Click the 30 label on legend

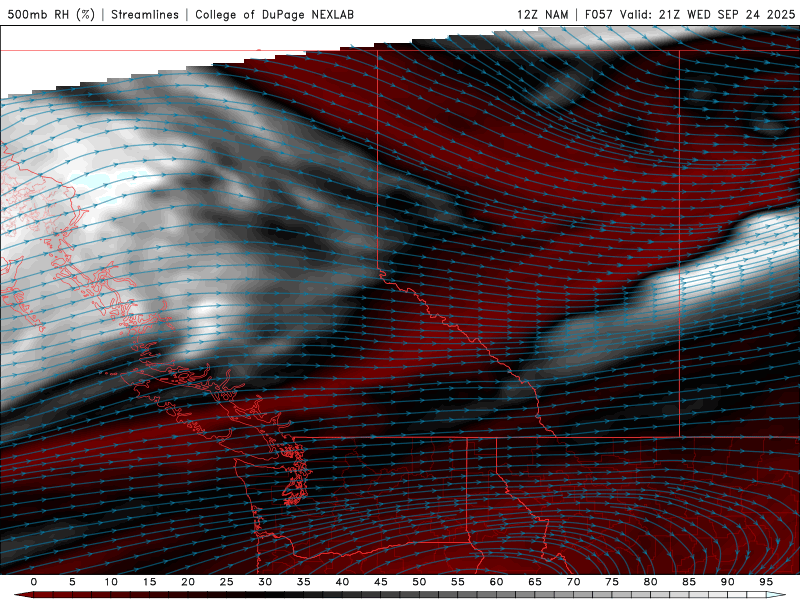point(265,582)
